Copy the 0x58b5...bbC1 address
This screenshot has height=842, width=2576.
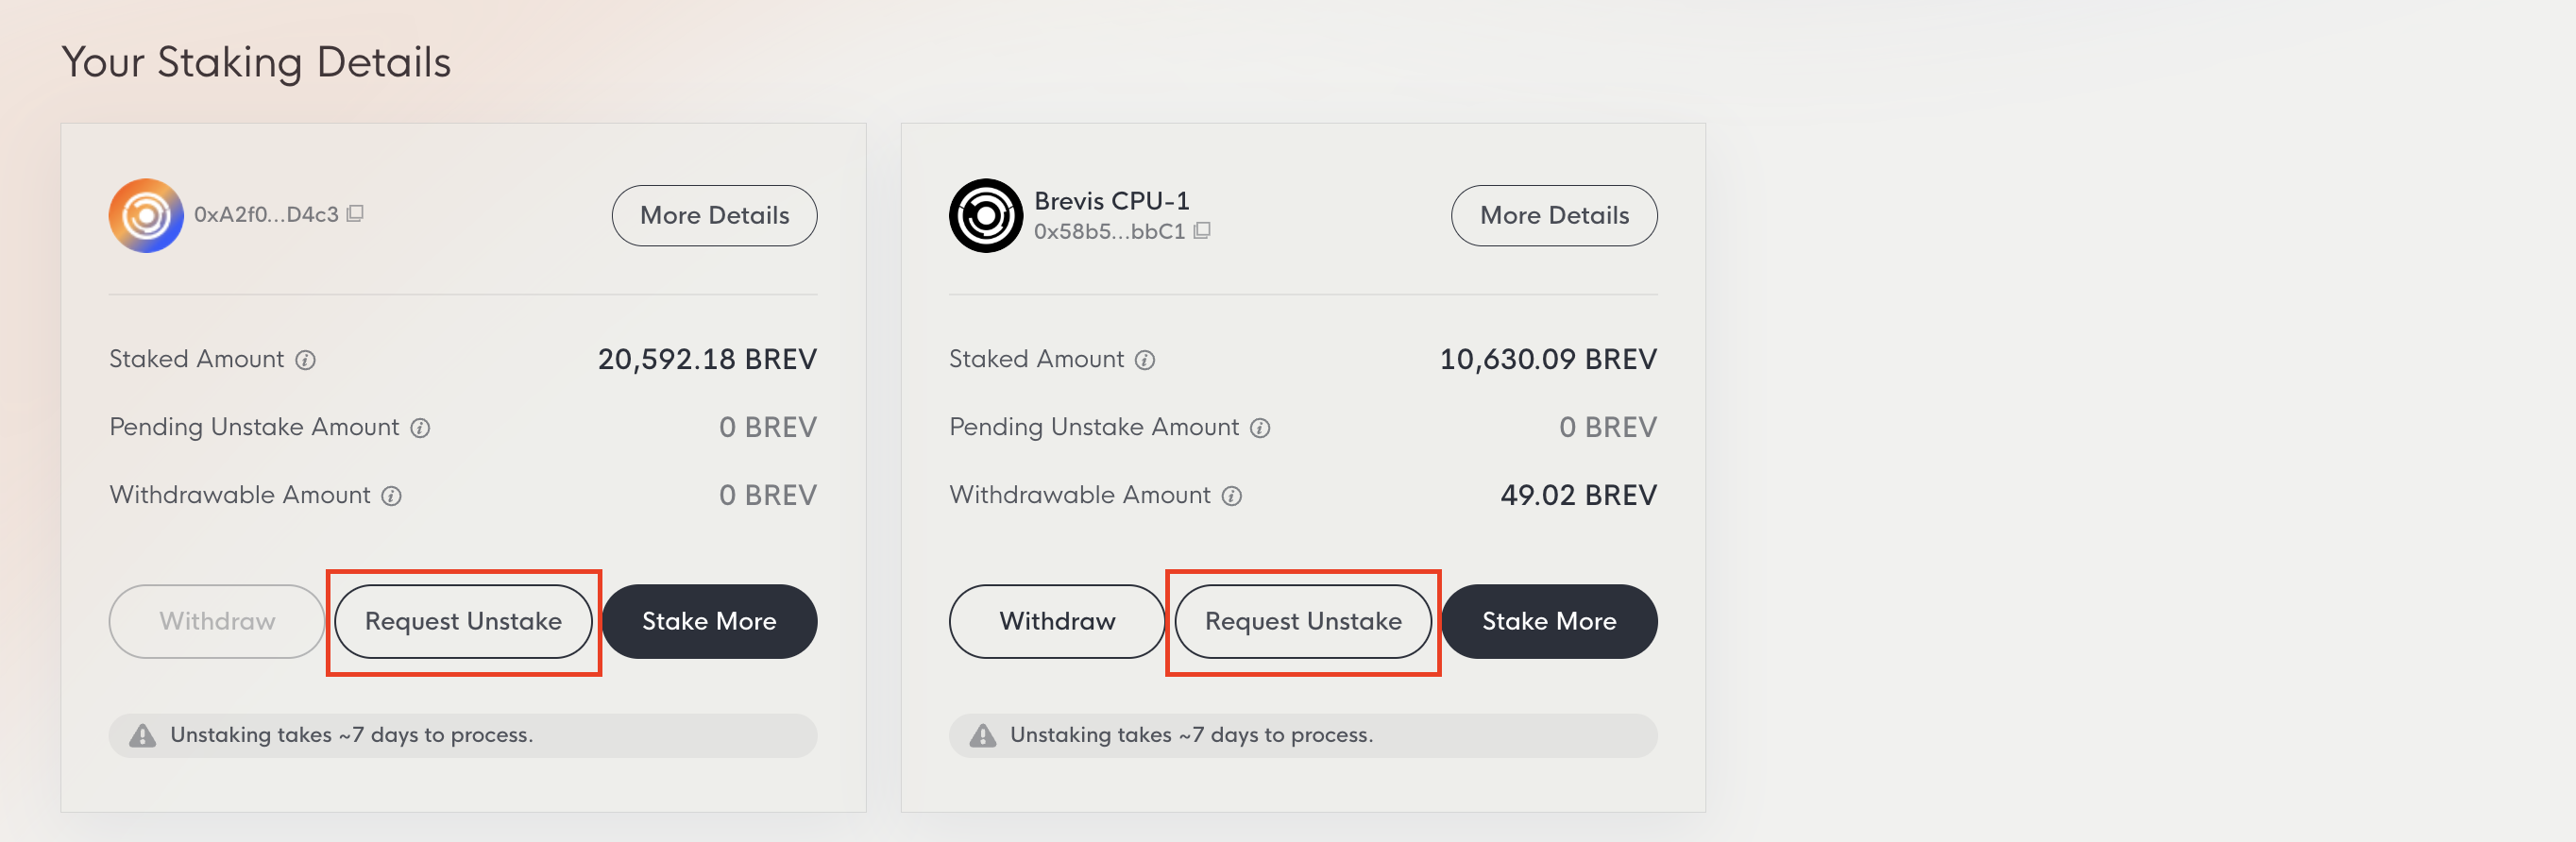[1202, 231]
